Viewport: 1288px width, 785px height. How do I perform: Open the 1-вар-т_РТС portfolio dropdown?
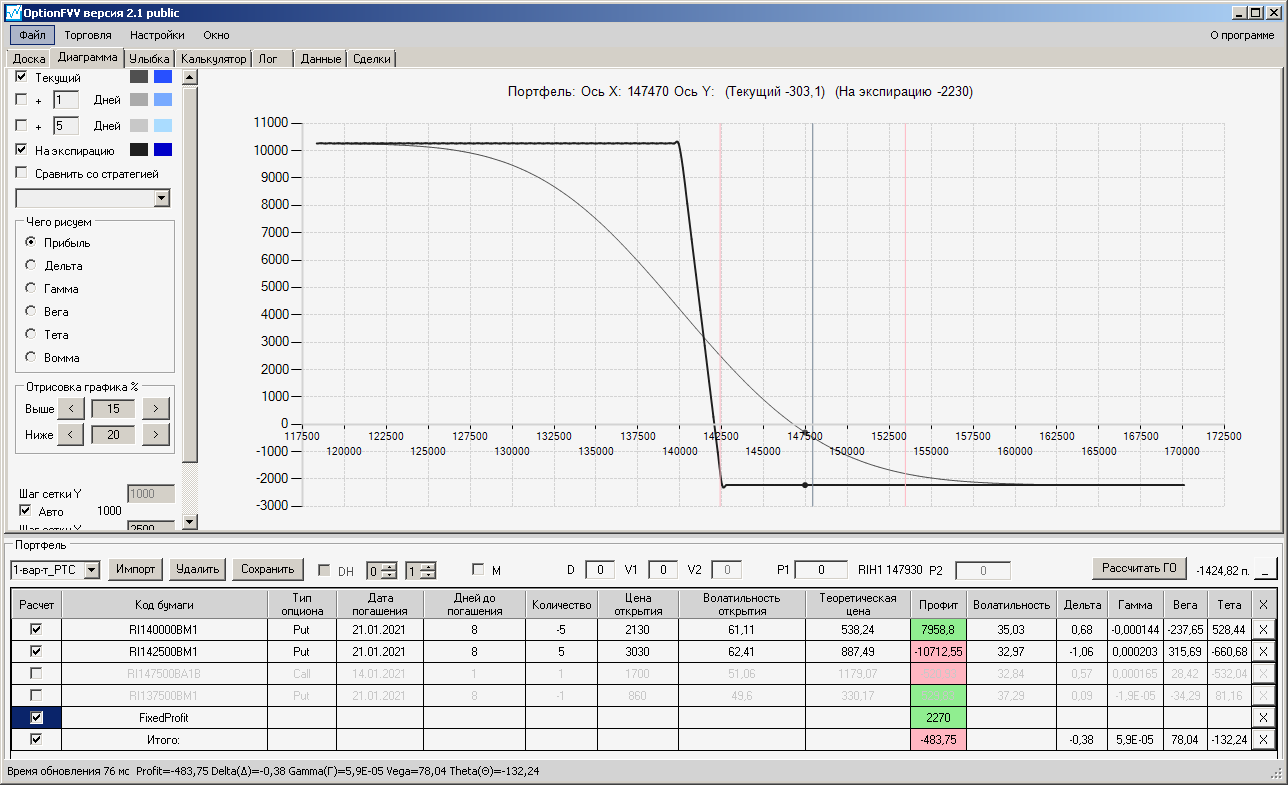pos(92,570)
